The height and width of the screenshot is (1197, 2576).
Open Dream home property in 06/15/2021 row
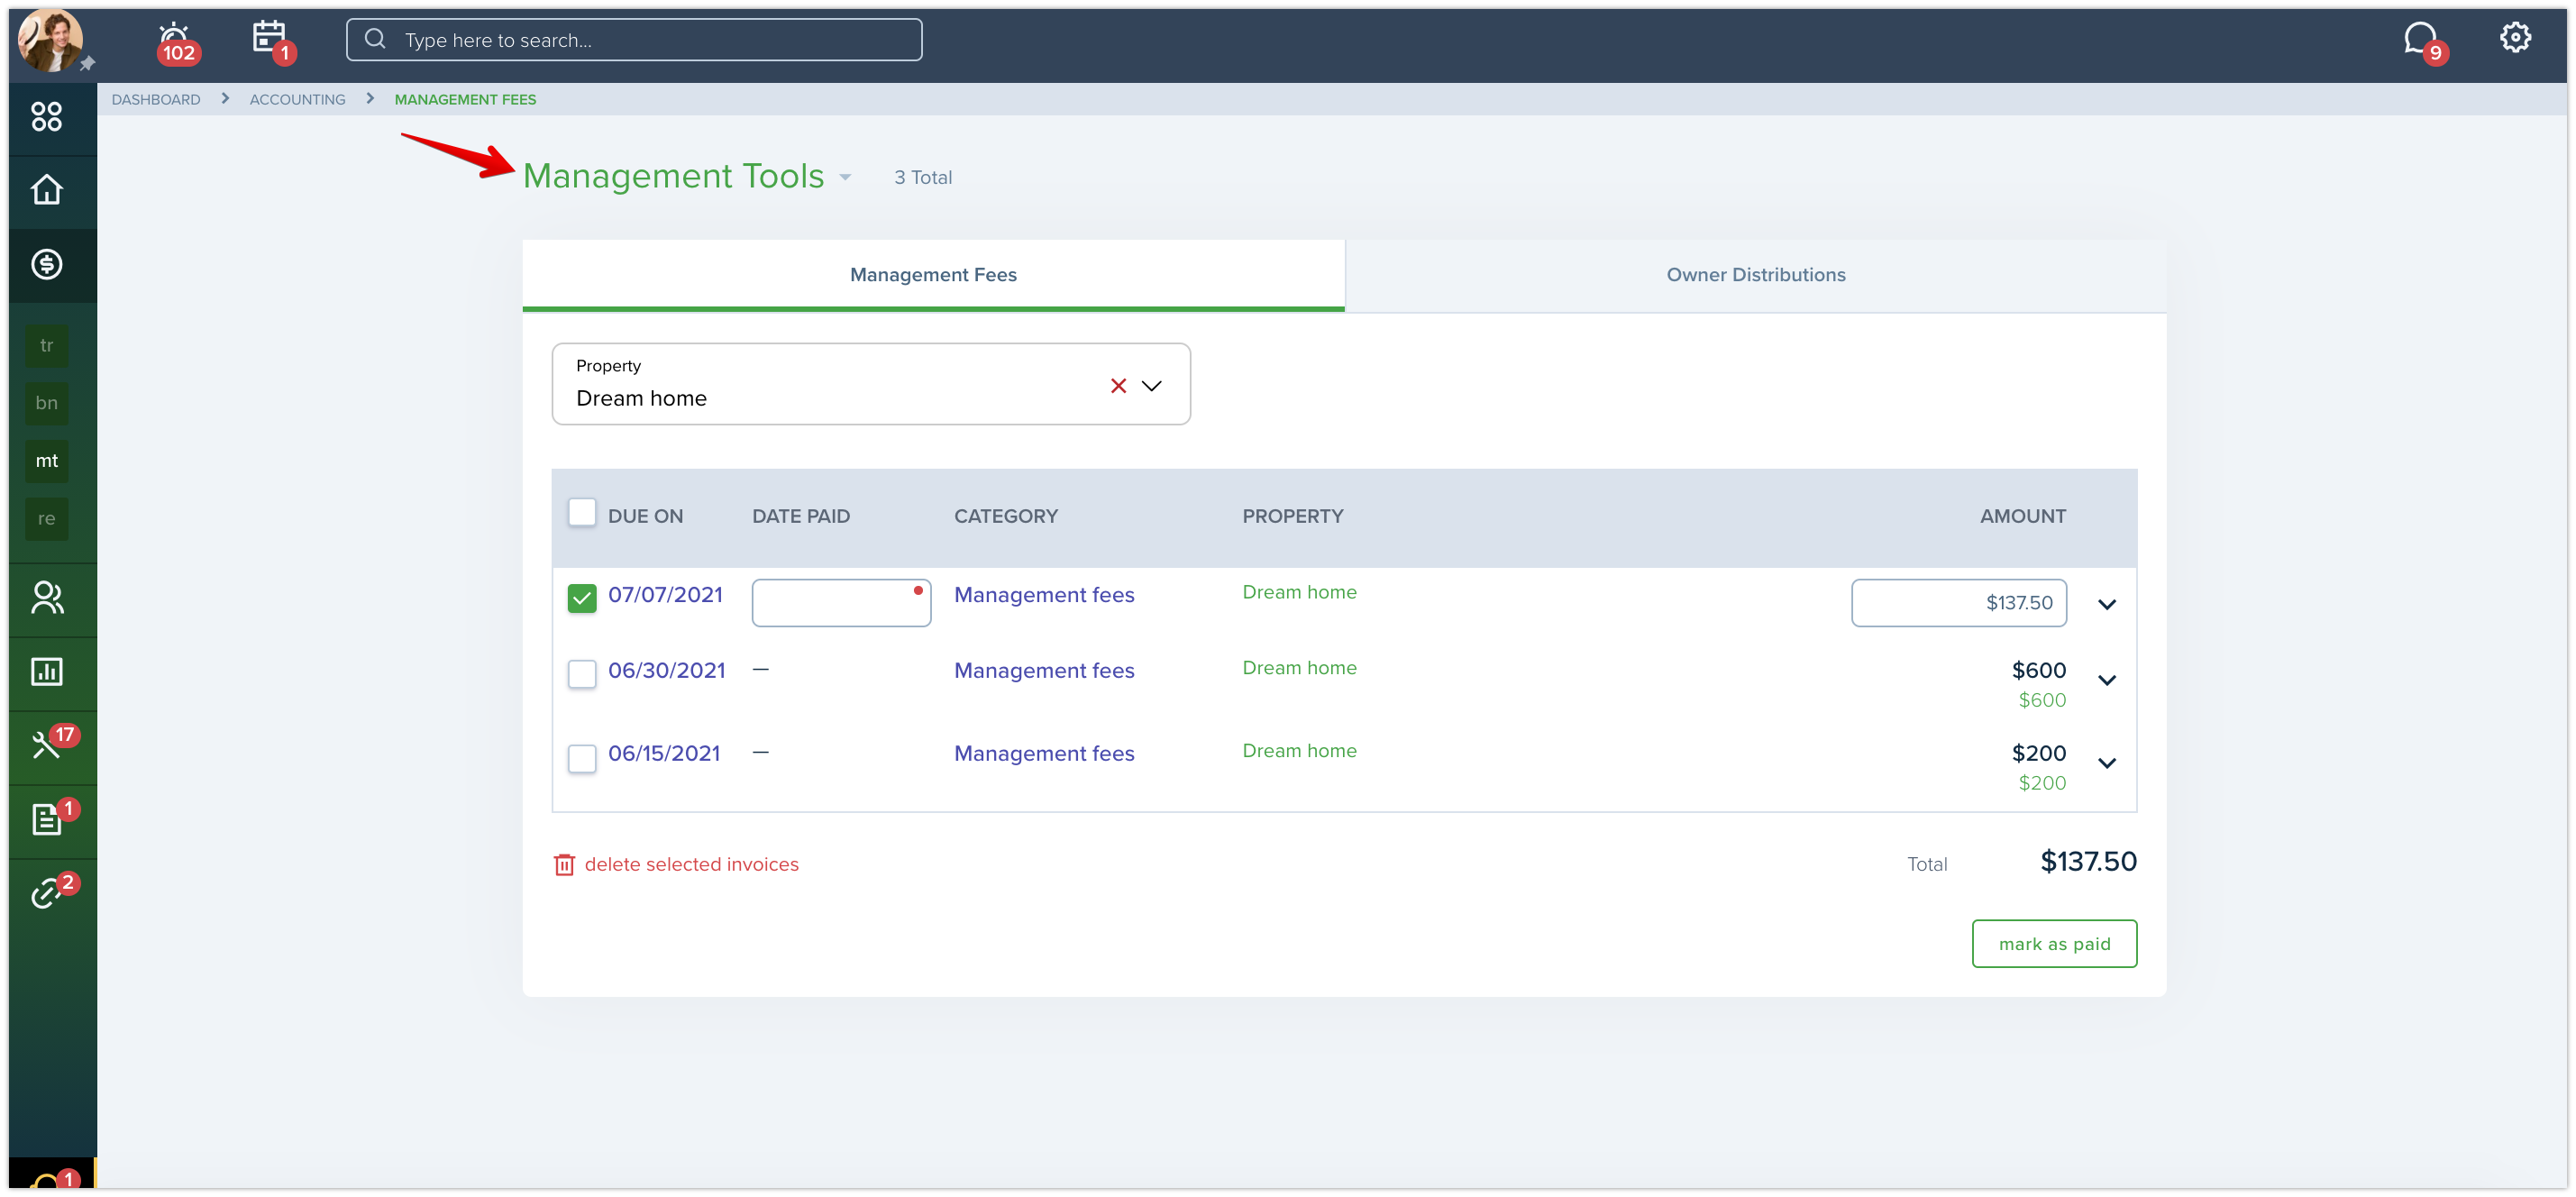[1299, 751]
